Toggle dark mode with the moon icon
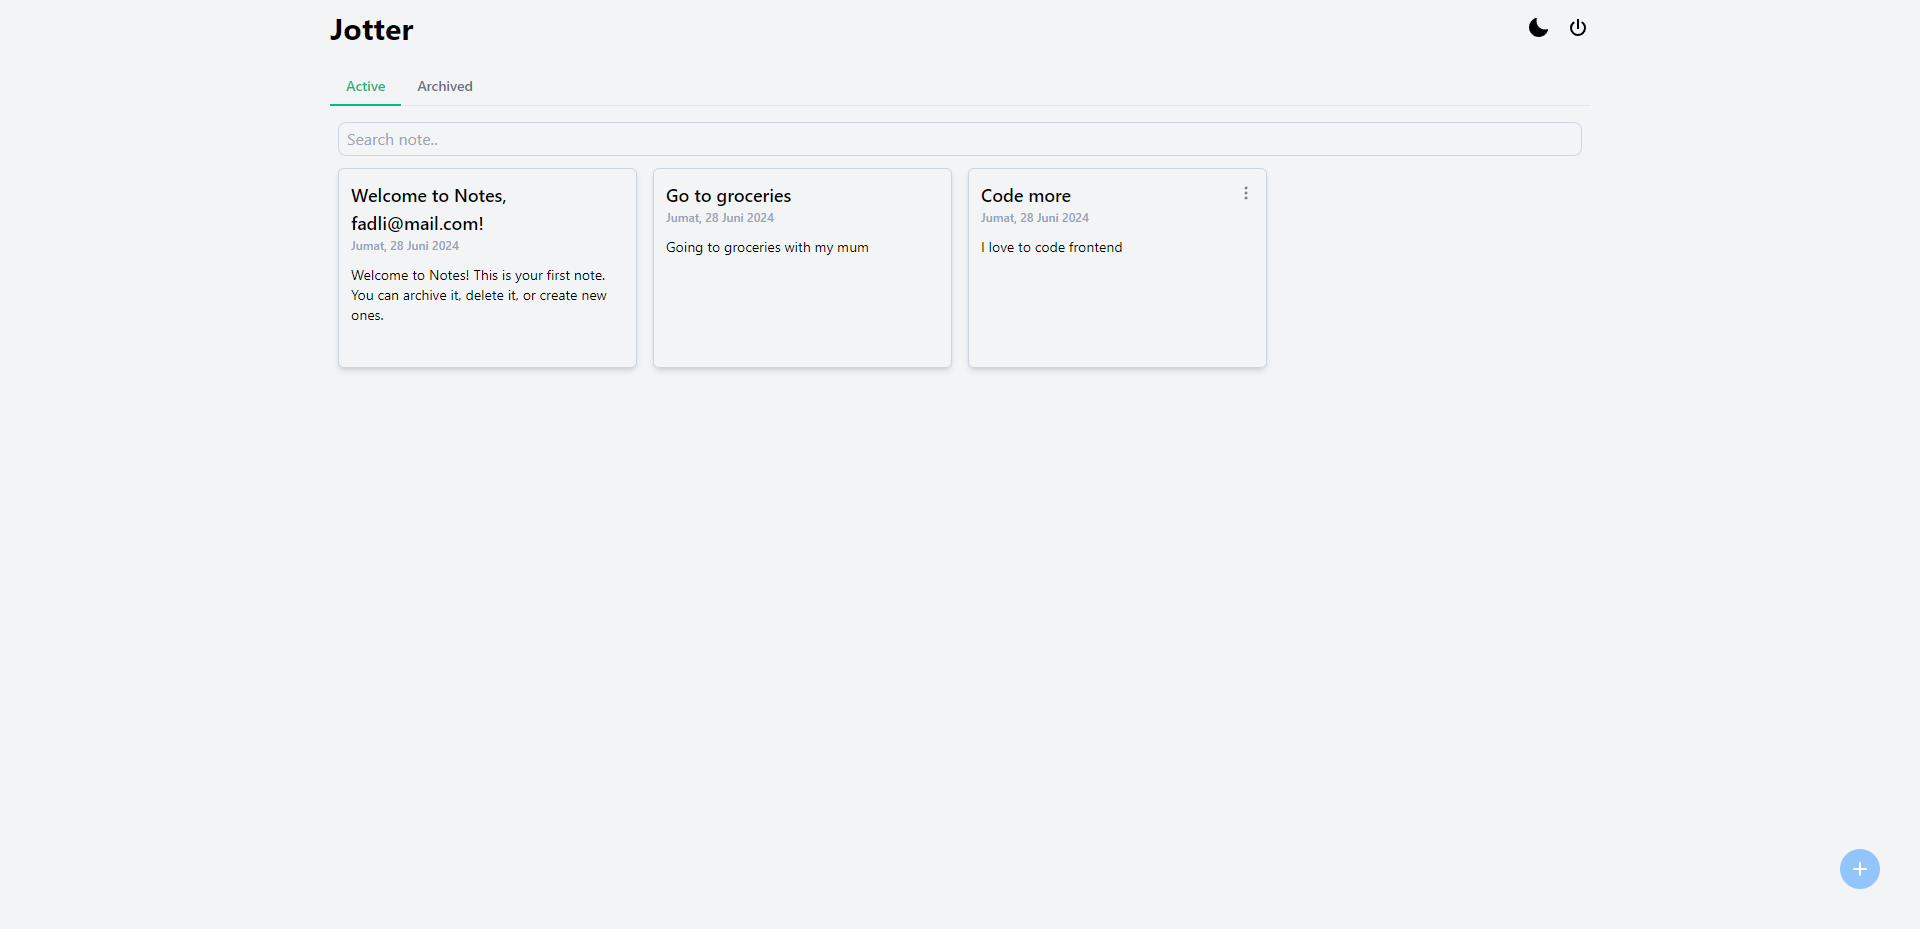This screenshot has height=929, width=1920. (1538, 28)
